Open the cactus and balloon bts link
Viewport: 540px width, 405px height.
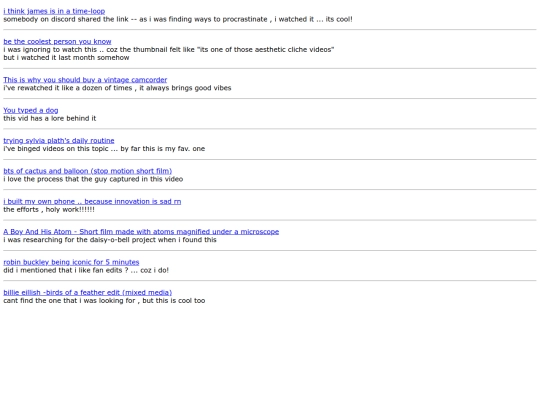87,171
